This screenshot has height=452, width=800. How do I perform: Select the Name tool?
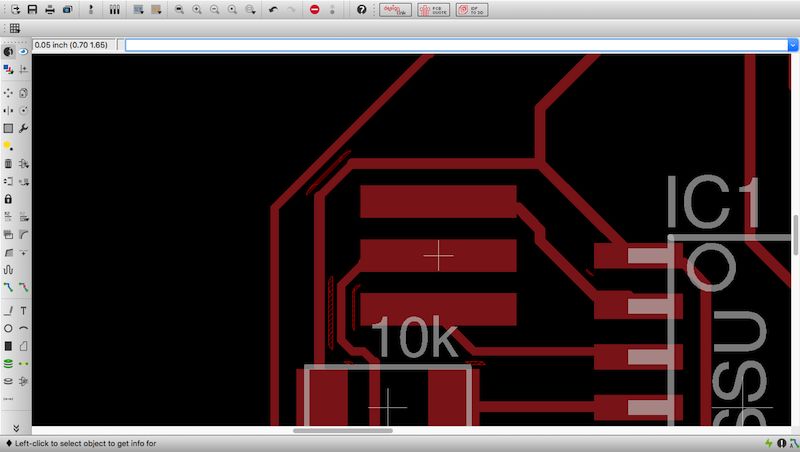pos(8,217)
